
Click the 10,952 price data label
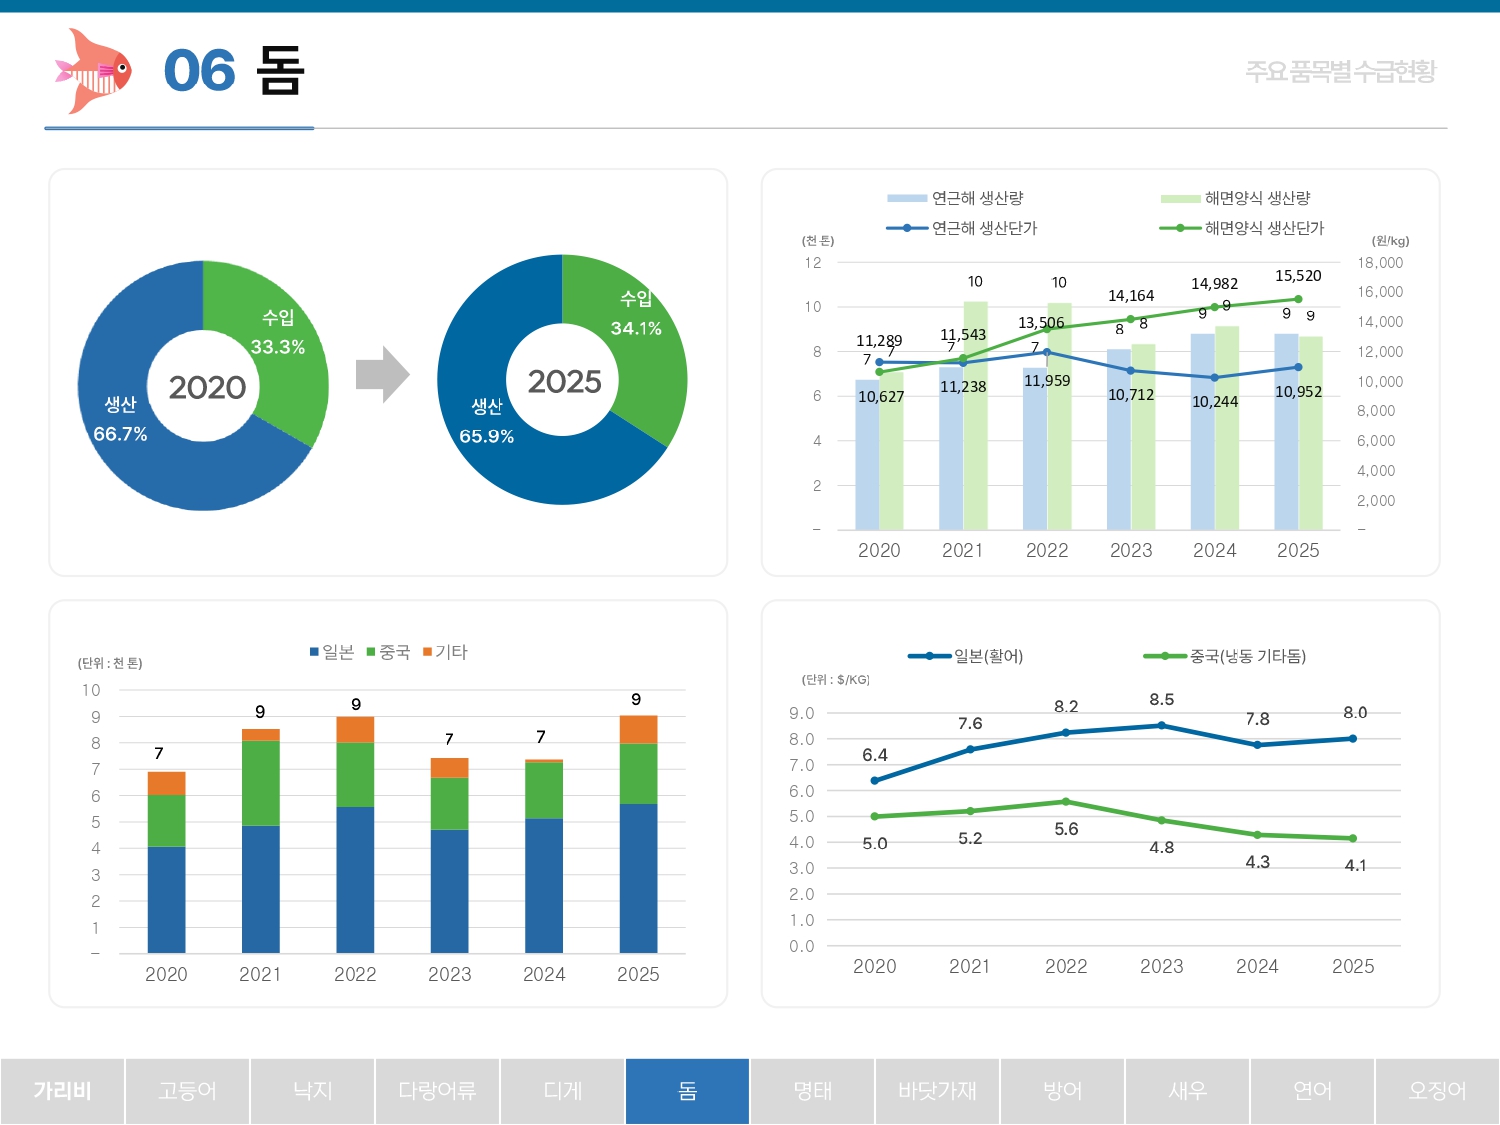tap(1298, 392)
